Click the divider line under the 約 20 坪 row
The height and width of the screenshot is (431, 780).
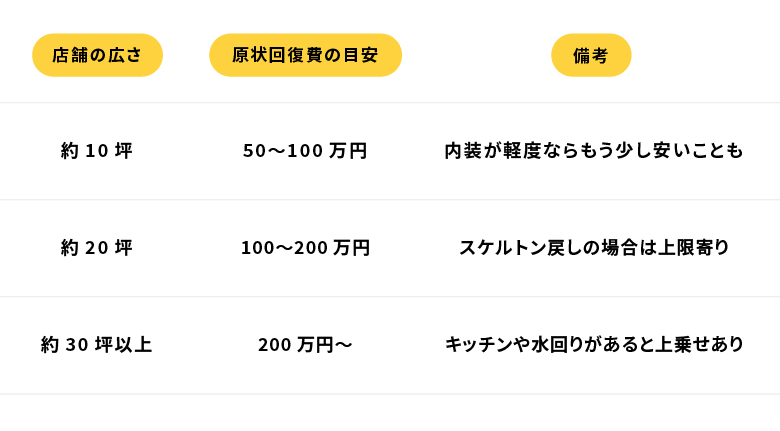tap(390, 296)
